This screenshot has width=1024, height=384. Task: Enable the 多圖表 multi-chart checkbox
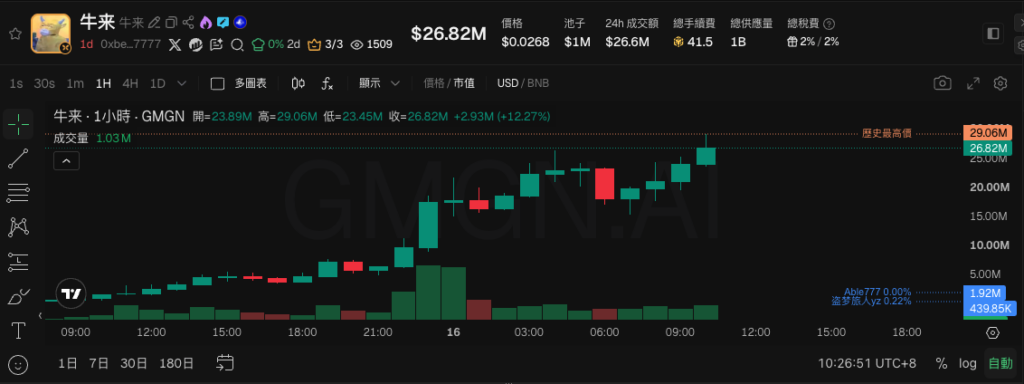click(218, 84)
